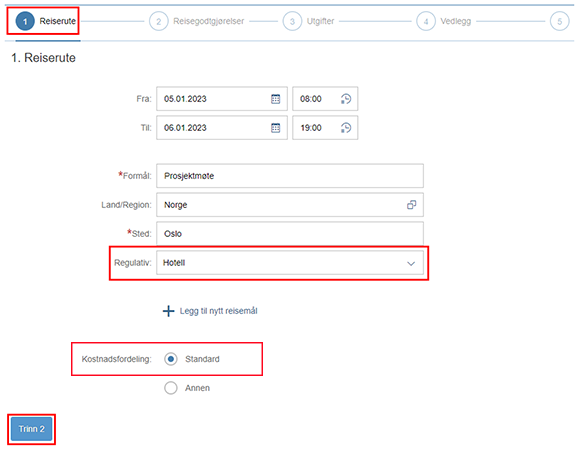The height and width of the screenshot is (453, 580).
Task: Click step 1 circle Reiserute
Action: coord(25,21)
